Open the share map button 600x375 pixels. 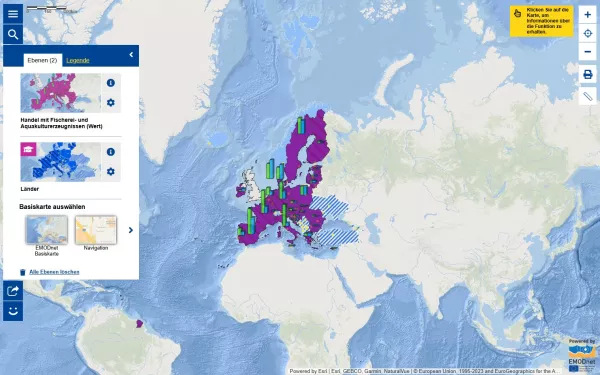[x=13, y=291]
